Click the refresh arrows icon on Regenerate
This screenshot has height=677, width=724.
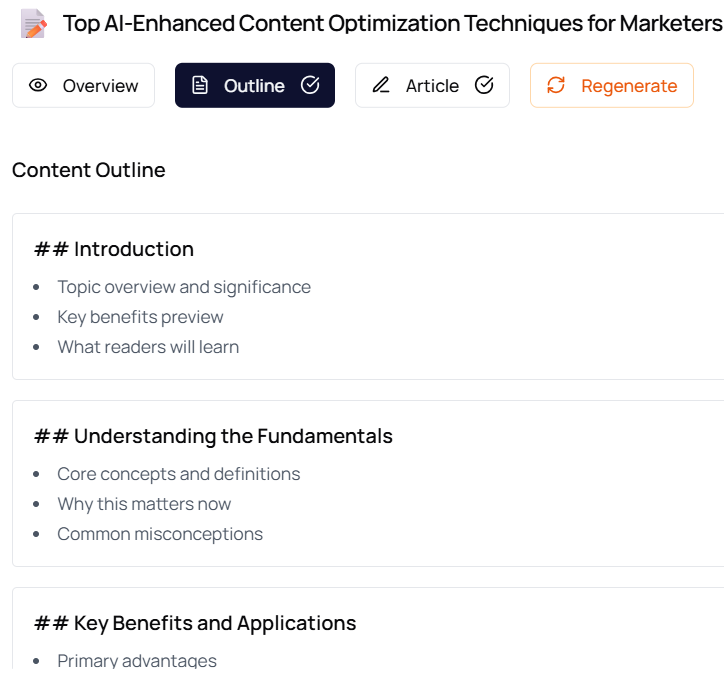pyautogui.click(x=556, y=85)
